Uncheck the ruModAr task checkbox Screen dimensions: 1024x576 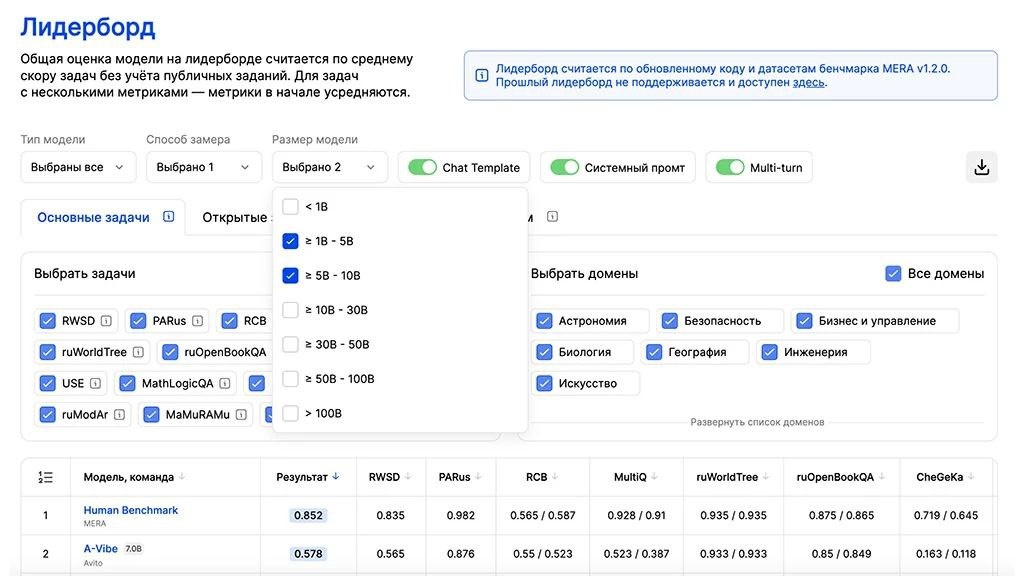(47, 415)
